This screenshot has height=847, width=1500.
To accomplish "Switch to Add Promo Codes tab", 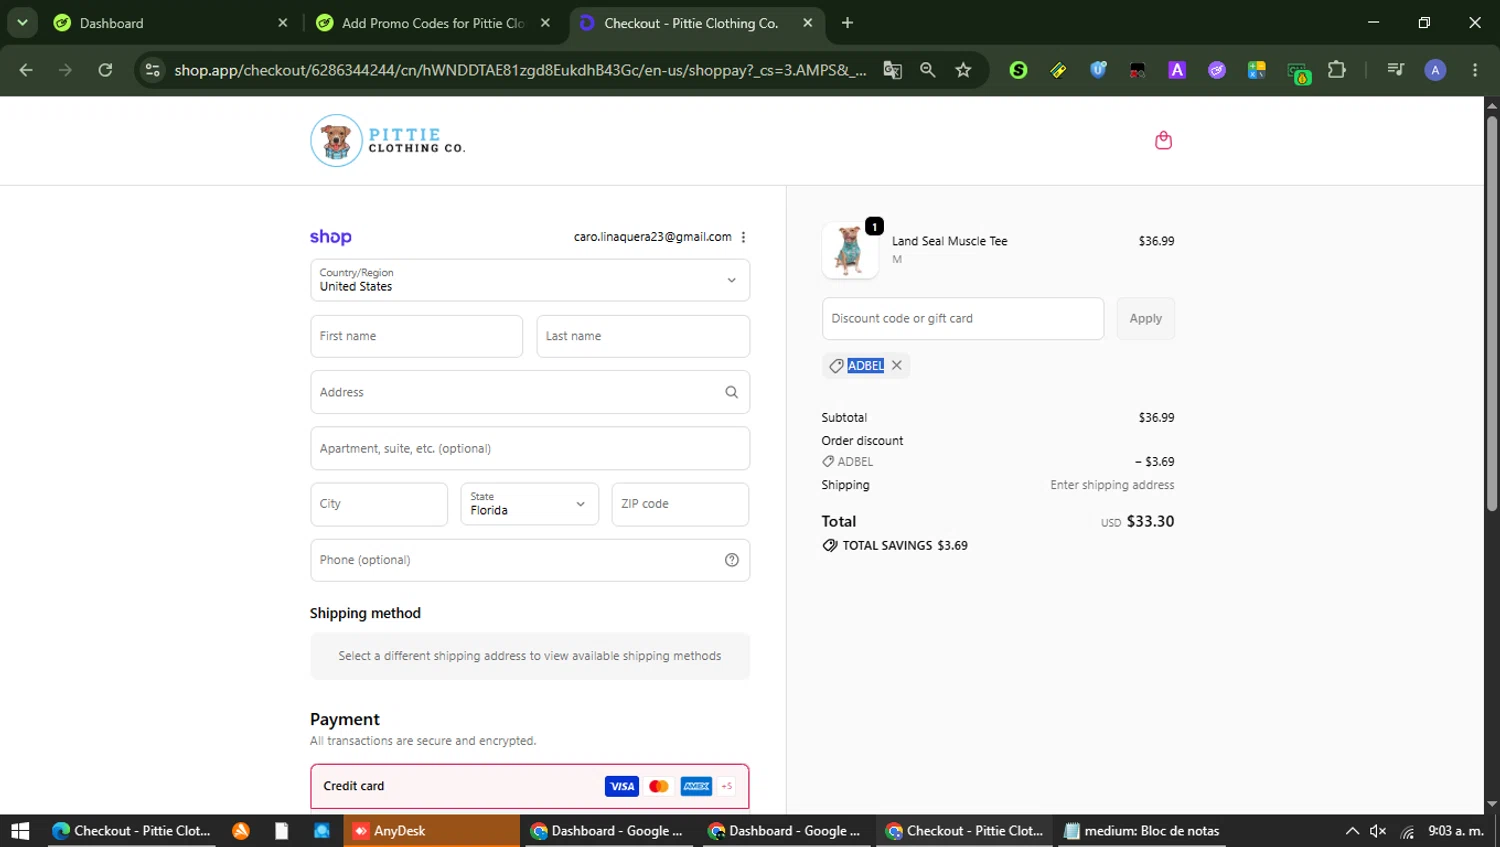I will pyautogui.click(x=433, y=23).
